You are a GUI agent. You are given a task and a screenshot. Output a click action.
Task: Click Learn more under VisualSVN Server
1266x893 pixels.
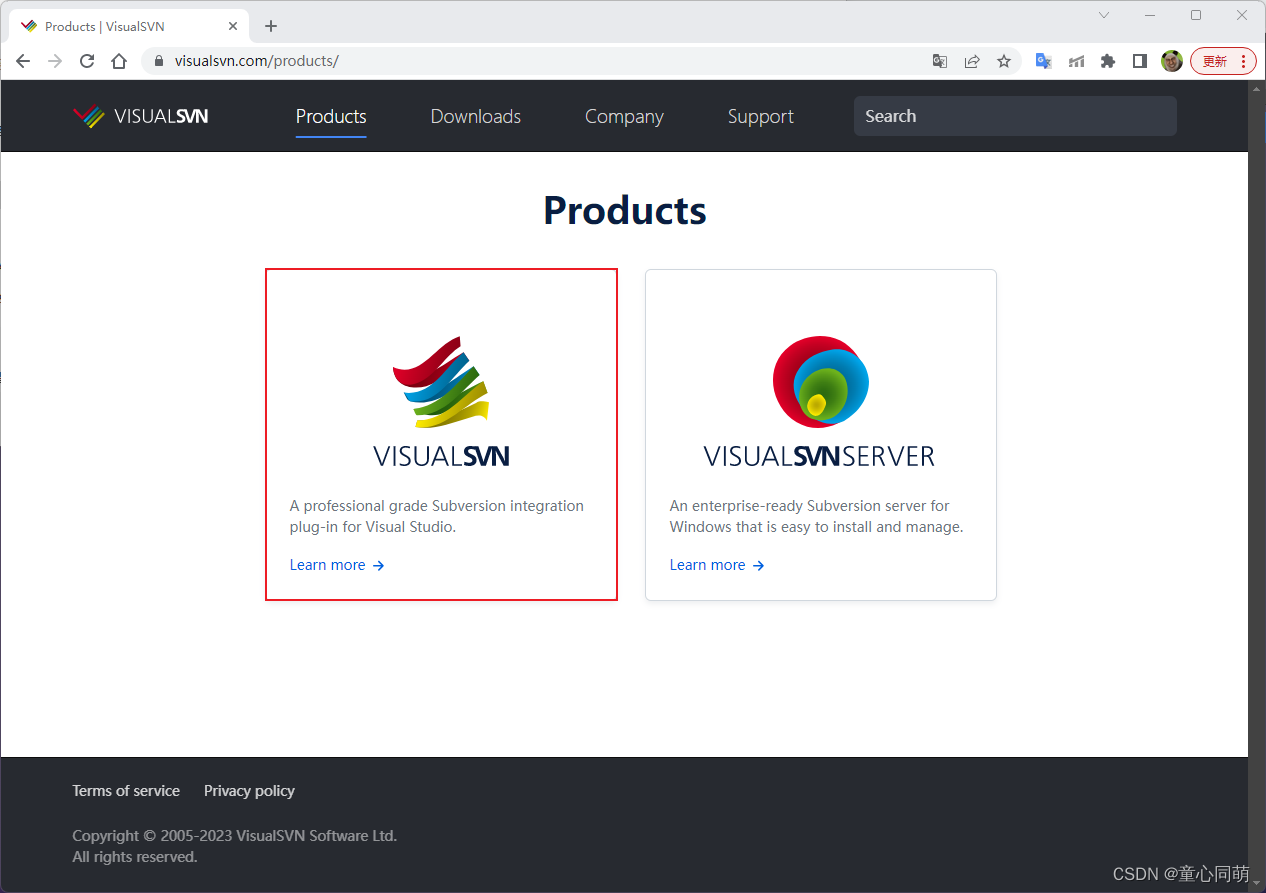717,565
